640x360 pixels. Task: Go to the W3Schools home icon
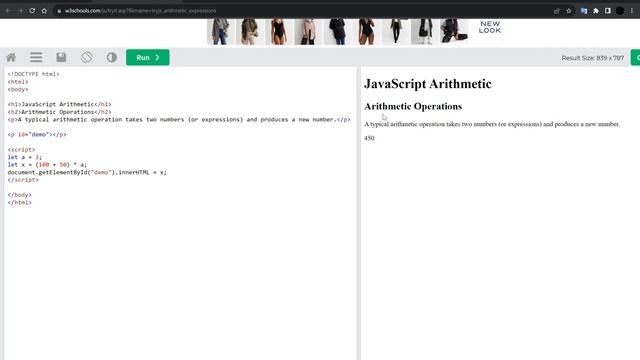click(11, 58)
